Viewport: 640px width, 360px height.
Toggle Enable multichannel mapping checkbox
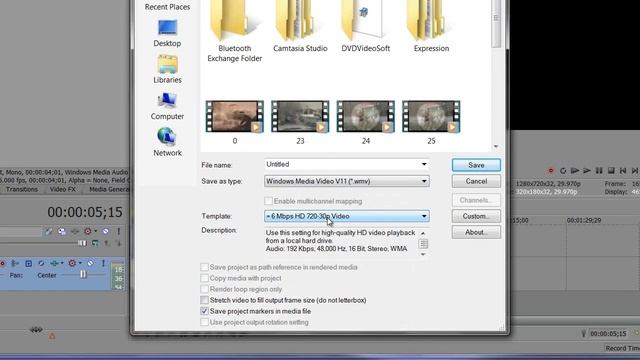point(268,201)
